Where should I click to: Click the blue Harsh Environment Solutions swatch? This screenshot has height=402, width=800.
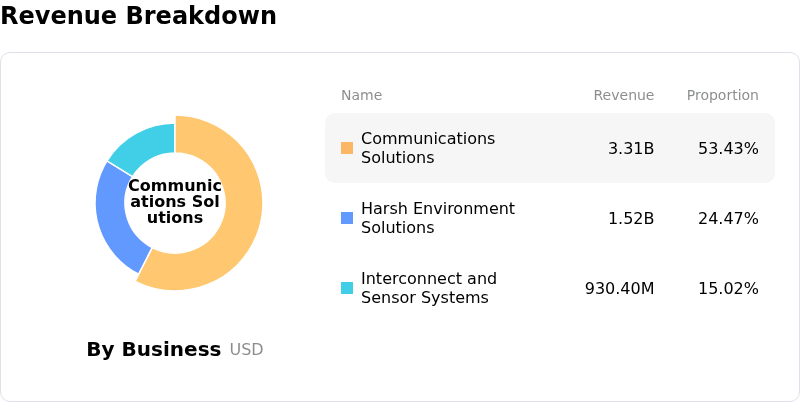(347, 218)
